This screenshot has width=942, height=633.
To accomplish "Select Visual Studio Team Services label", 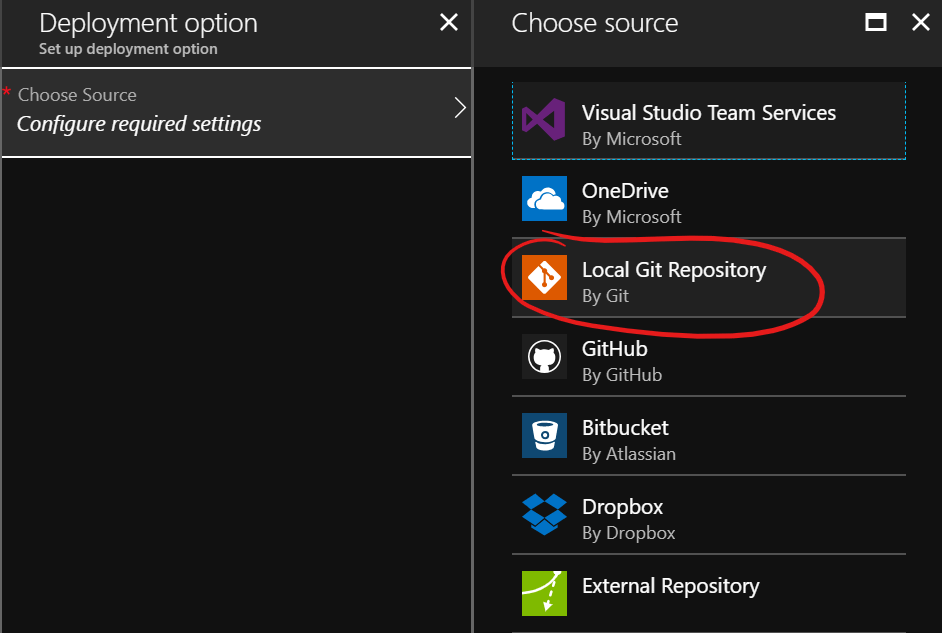I will point(708,113).
